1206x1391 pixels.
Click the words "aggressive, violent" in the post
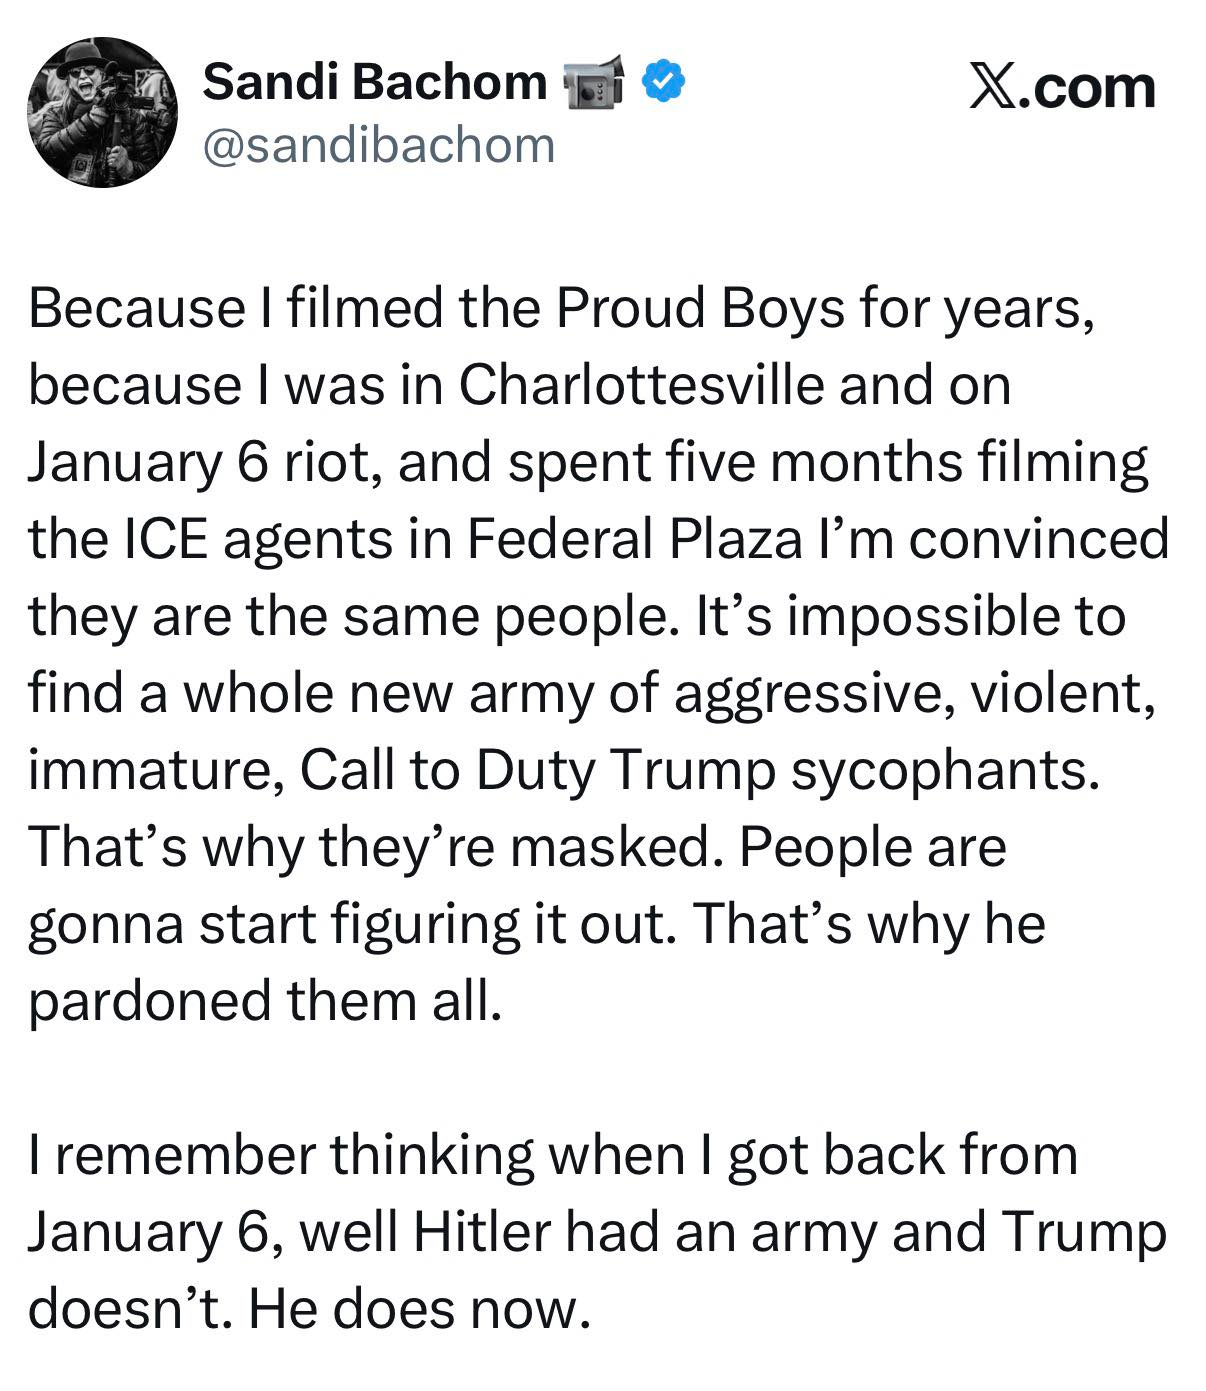[908, 692]
